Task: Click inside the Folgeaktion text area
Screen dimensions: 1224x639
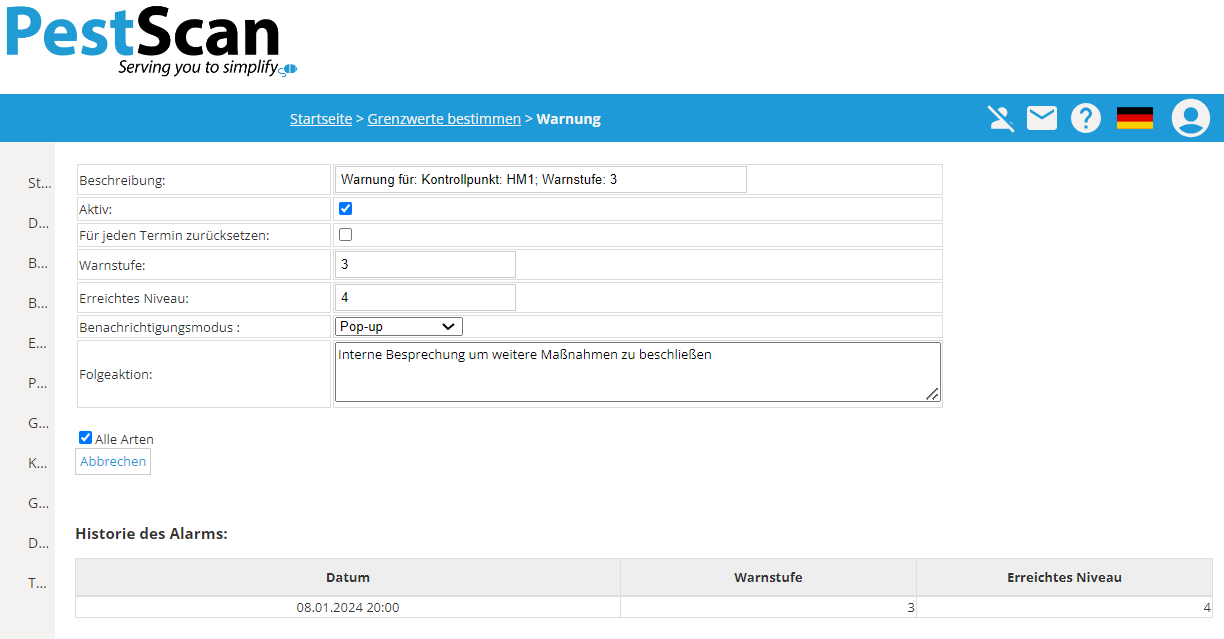Action: [638, 372]
